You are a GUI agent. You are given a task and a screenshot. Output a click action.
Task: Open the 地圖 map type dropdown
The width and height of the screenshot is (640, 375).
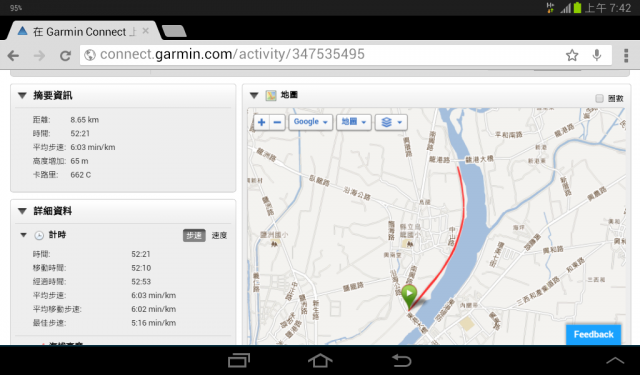(x=353, y=122)
